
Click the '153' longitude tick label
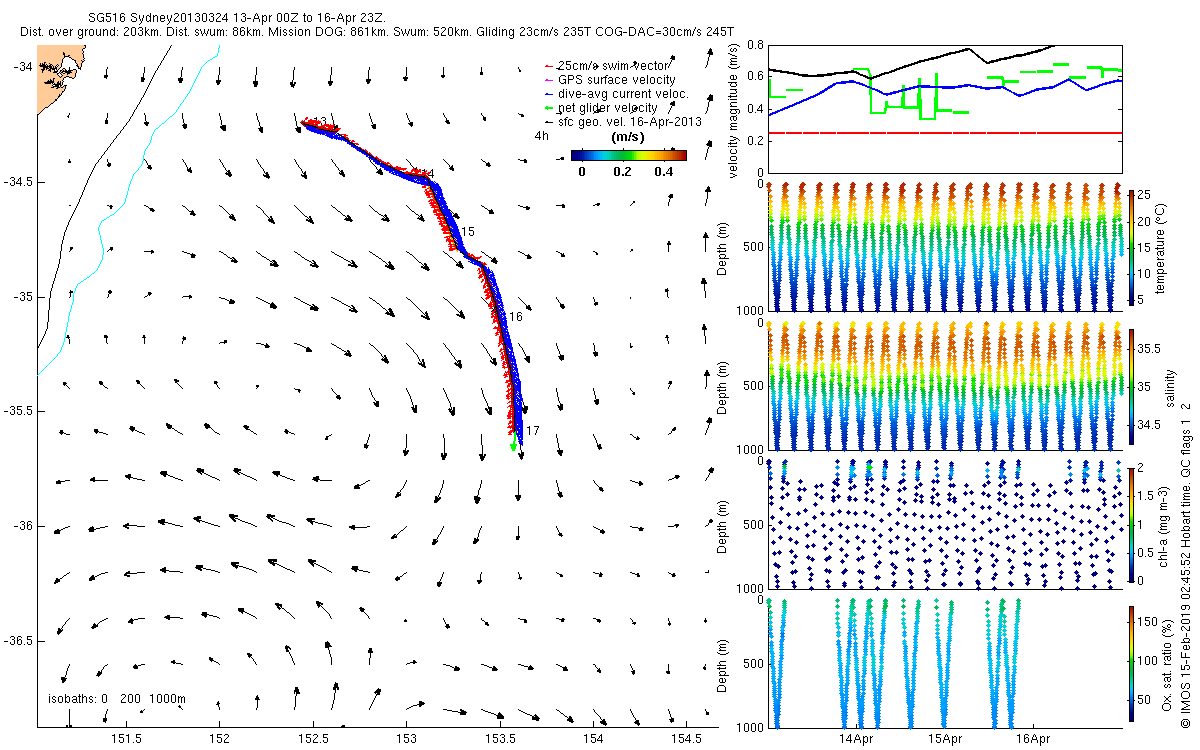pyautogui.click(x=407, y=739)
